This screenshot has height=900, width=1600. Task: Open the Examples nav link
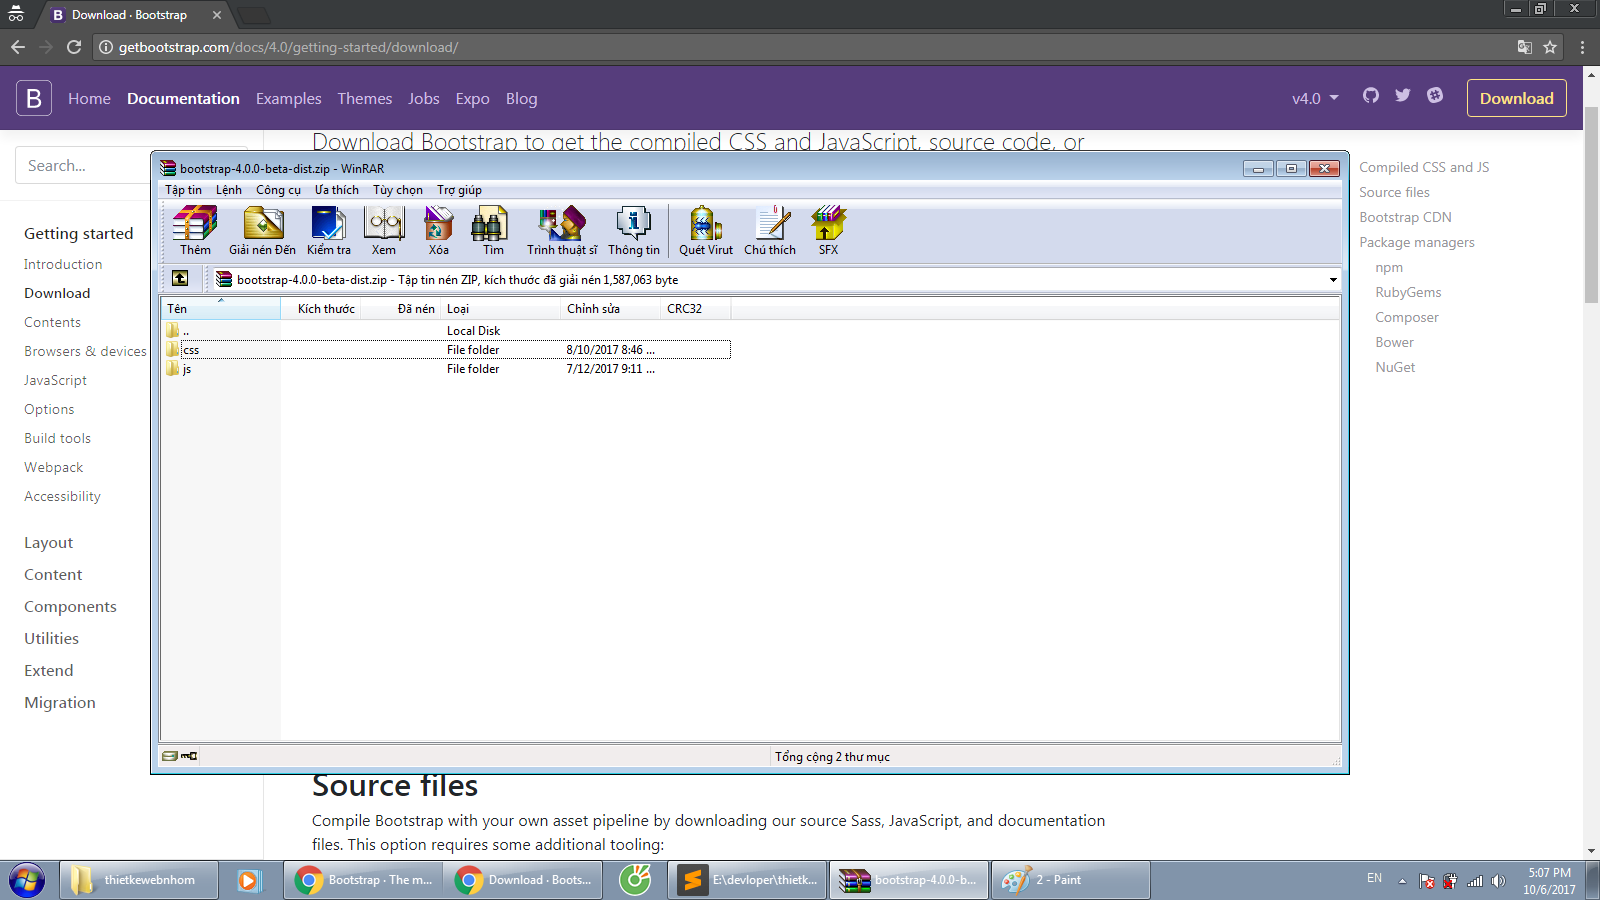point(288,98)
